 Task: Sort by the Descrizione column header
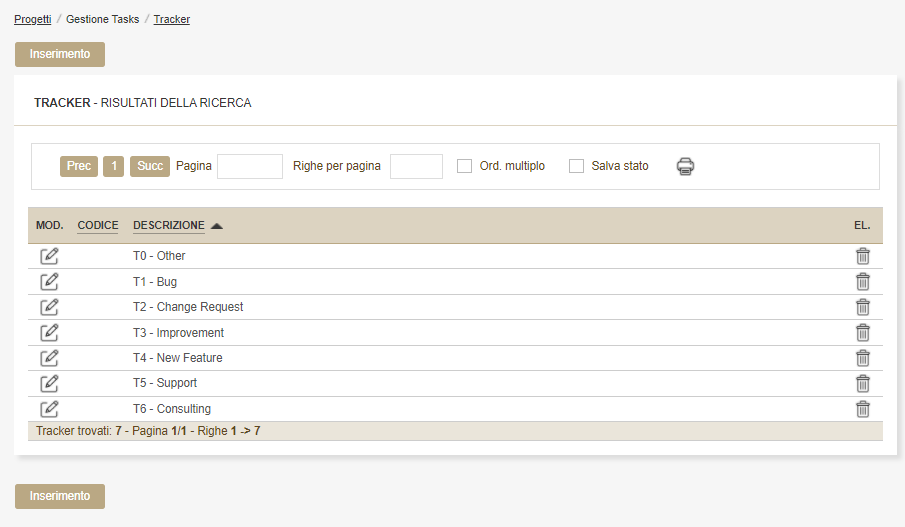click(168, 226)
